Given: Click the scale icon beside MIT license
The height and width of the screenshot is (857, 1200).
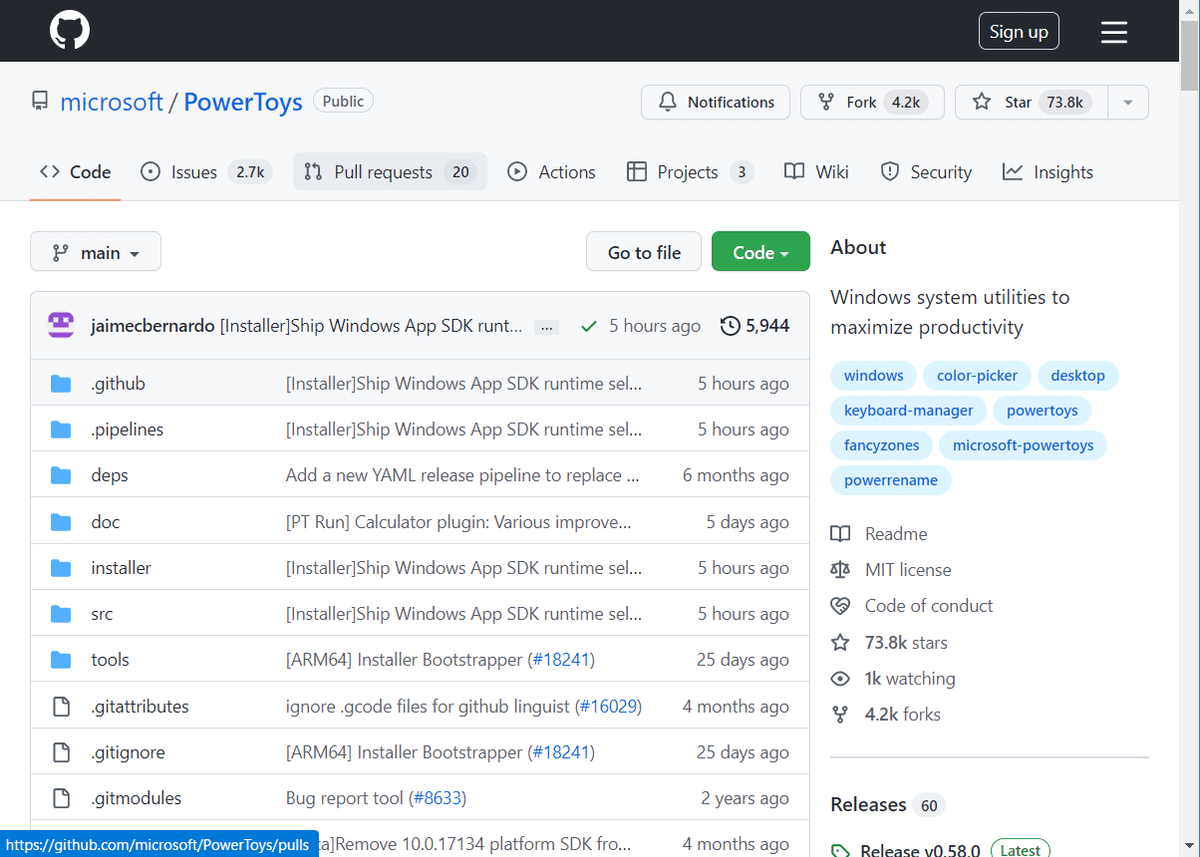Looking at the screenshot, I should coord(841,570).
